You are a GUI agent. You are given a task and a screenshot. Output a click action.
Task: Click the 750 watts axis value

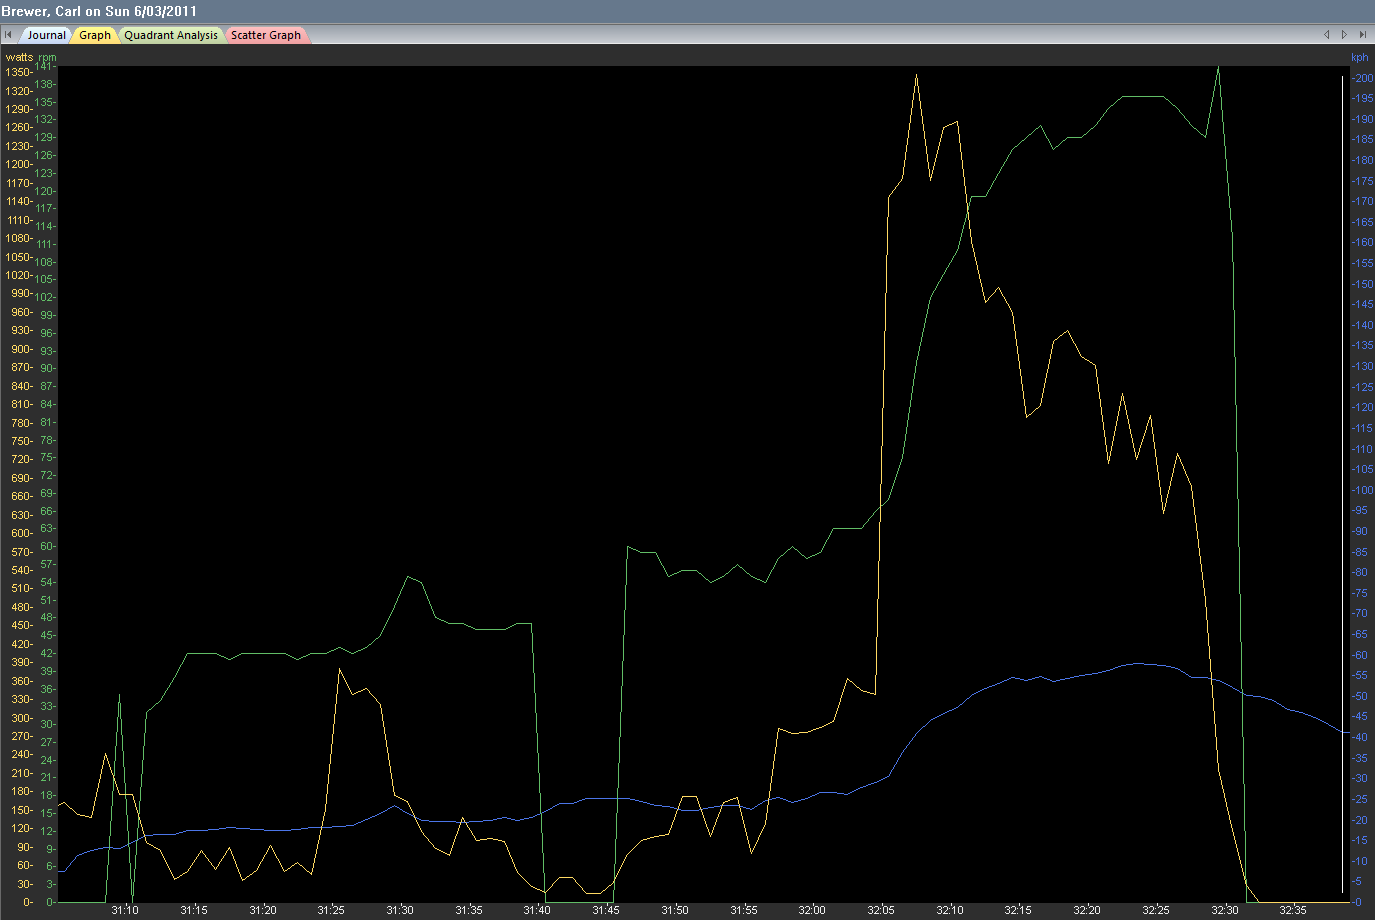coord(21,441)
